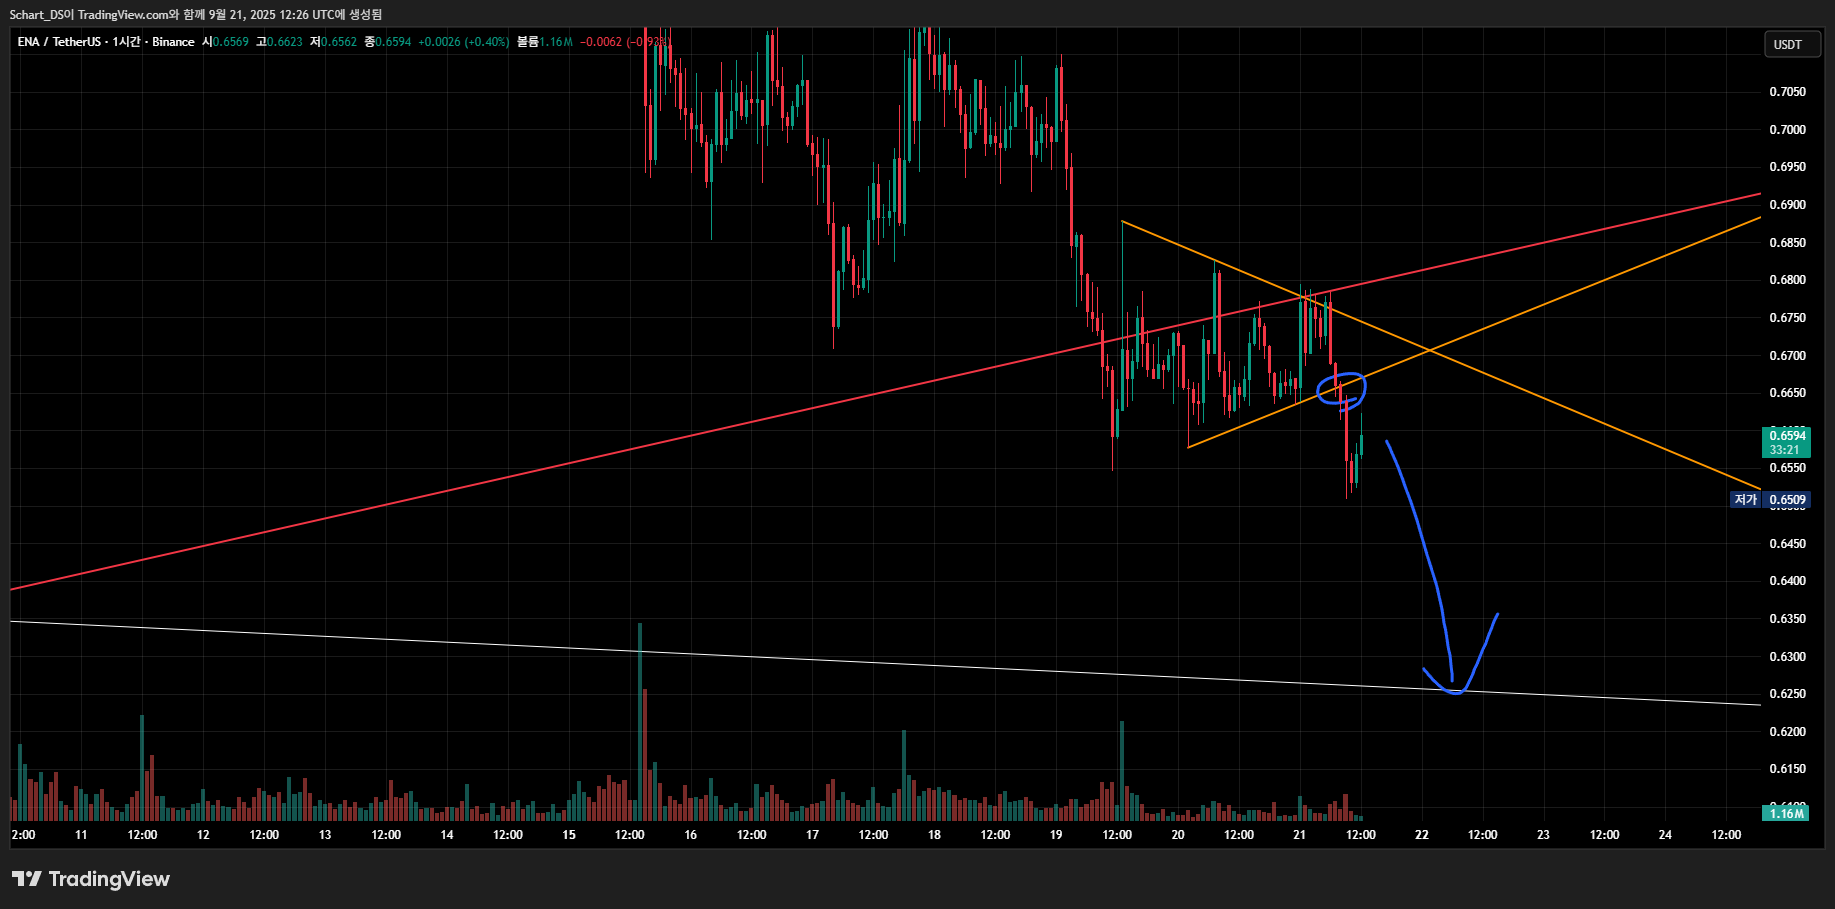Image resolution: width=1835 pixels, height=909 pixels.
Task: Click the +0.0026 (+0.40%) change value
Action: (463, 42)
